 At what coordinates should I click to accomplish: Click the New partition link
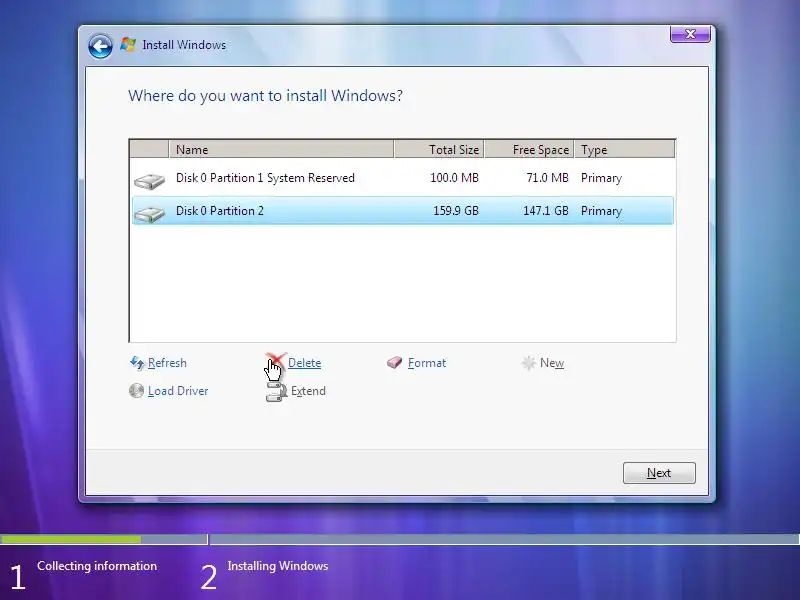(552, 363)
